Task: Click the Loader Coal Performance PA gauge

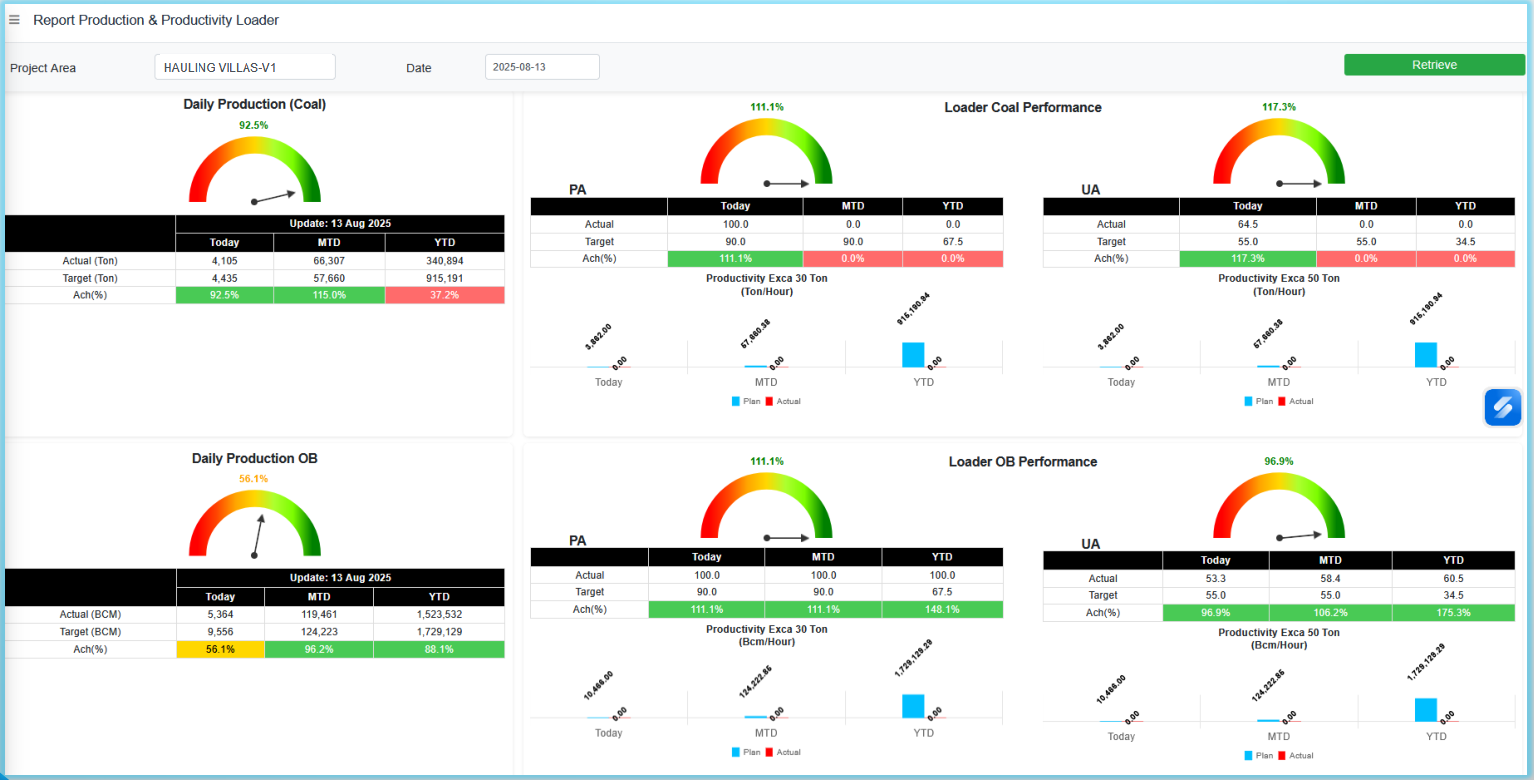Action: [766, 152]
